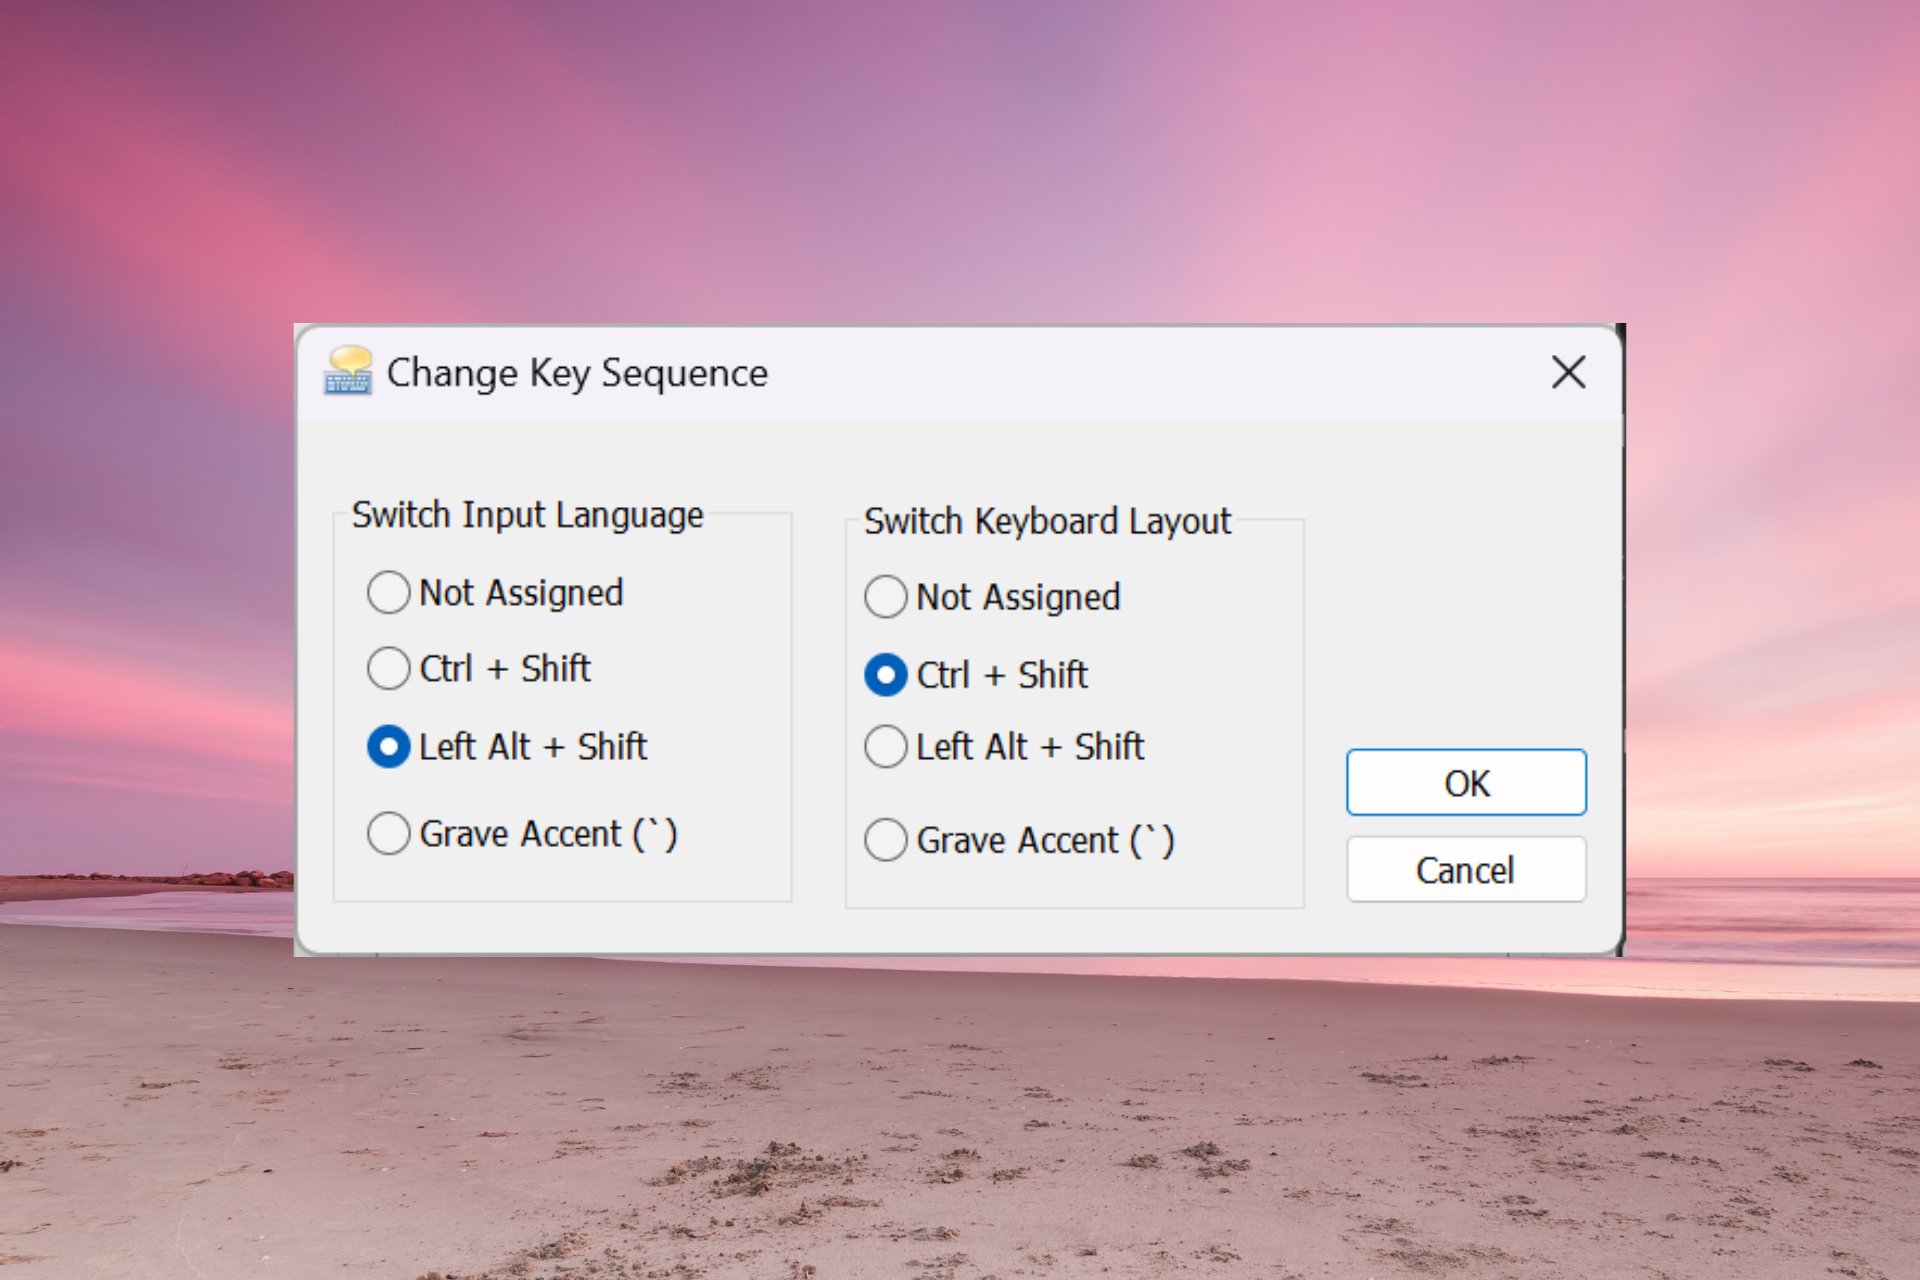Close the Change Key Sequence dialog
Image resolution: width=1920 pixels, height=1280 pixels.
click(1568, 373)
